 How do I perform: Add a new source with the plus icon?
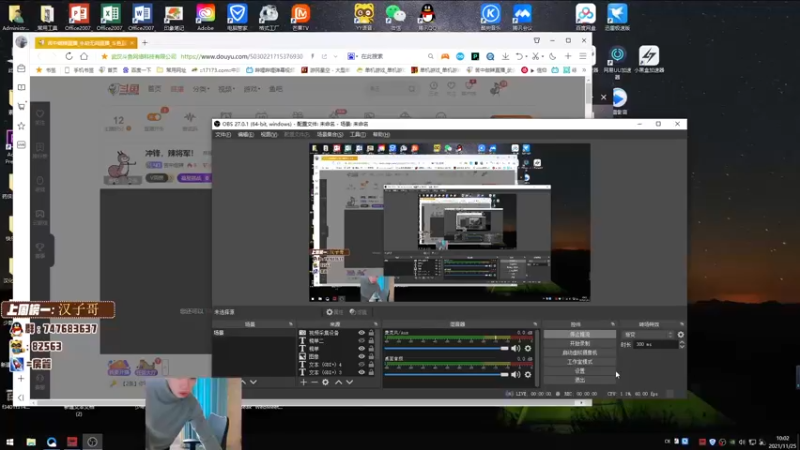point(304,382)
